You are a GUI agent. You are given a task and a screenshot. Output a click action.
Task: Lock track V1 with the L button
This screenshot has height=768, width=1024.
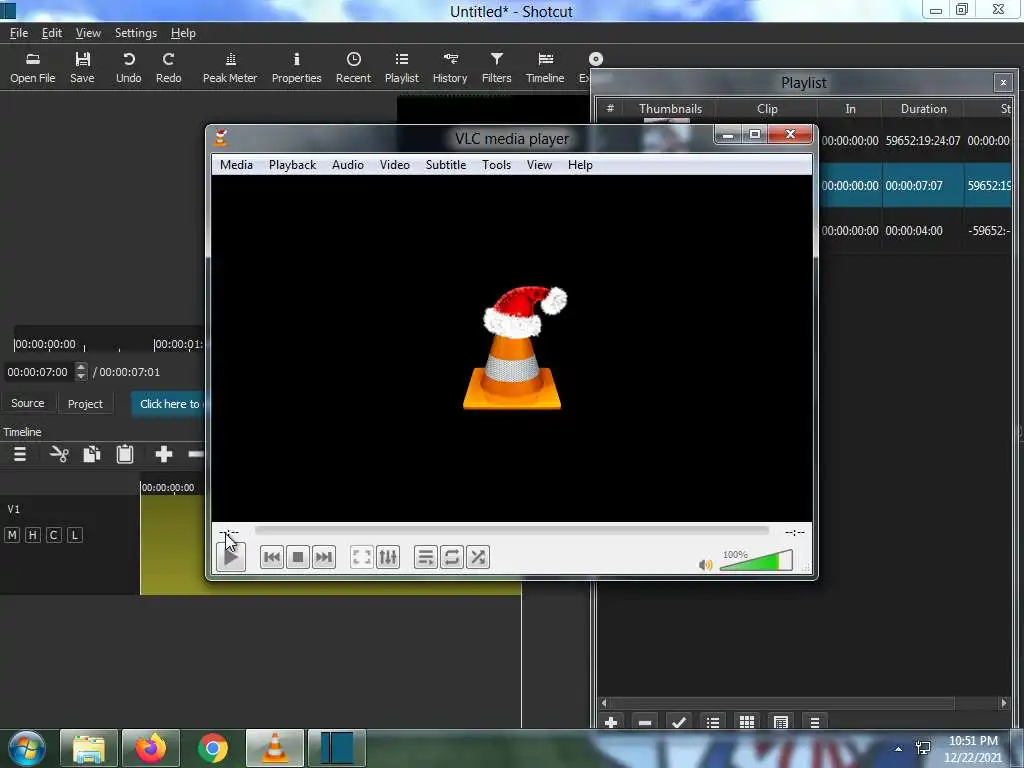point(74,536)
